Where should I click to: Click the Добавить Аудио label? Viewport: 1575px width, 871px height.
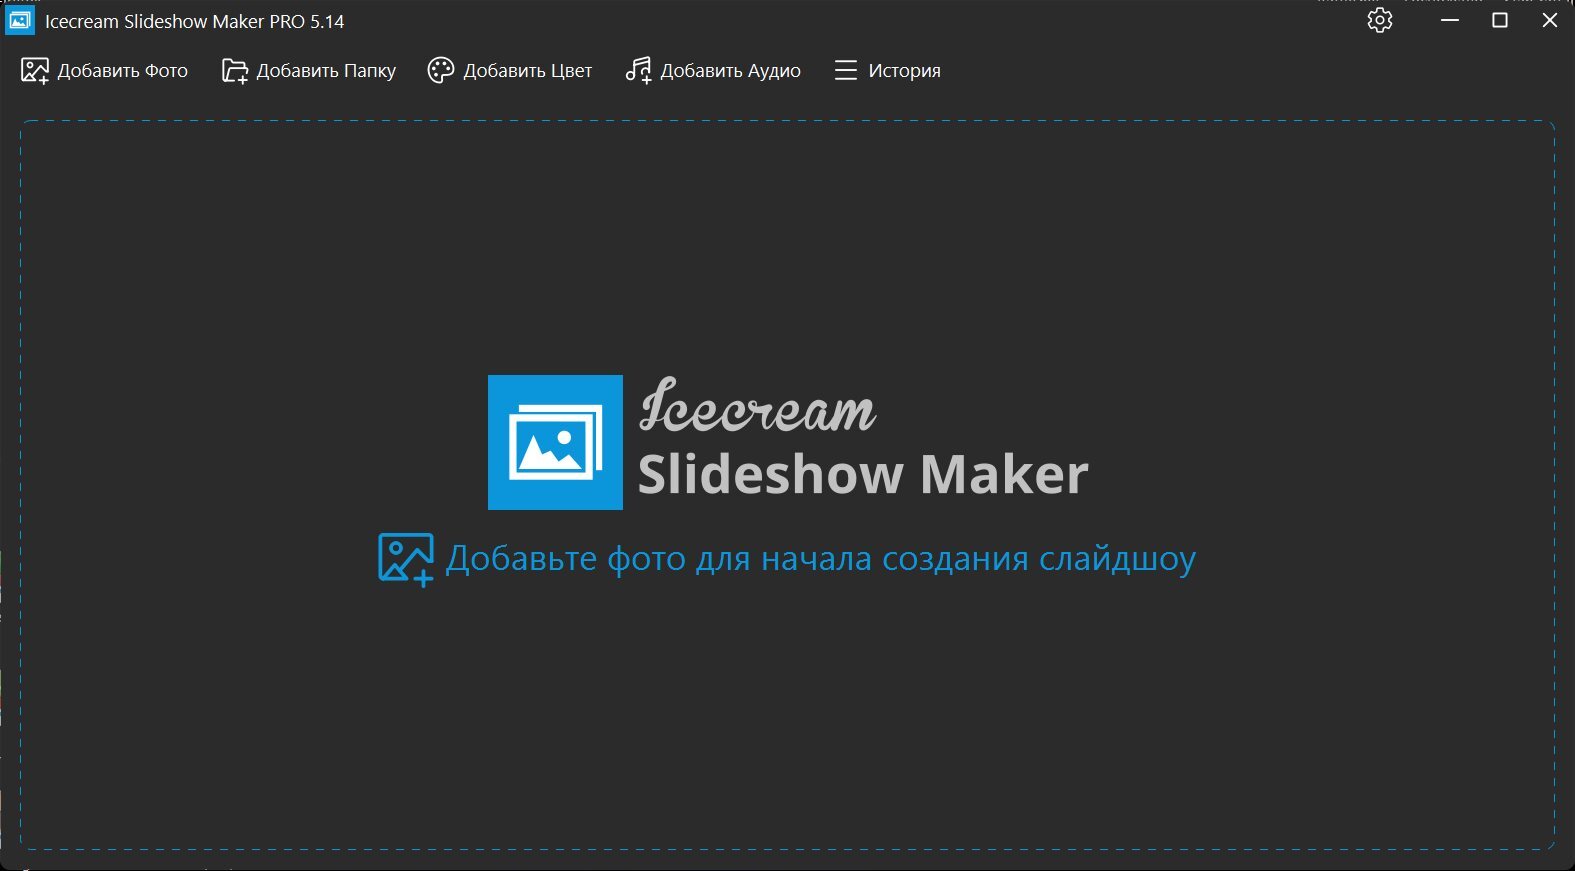pyautogui.click(x=731, y=71)
